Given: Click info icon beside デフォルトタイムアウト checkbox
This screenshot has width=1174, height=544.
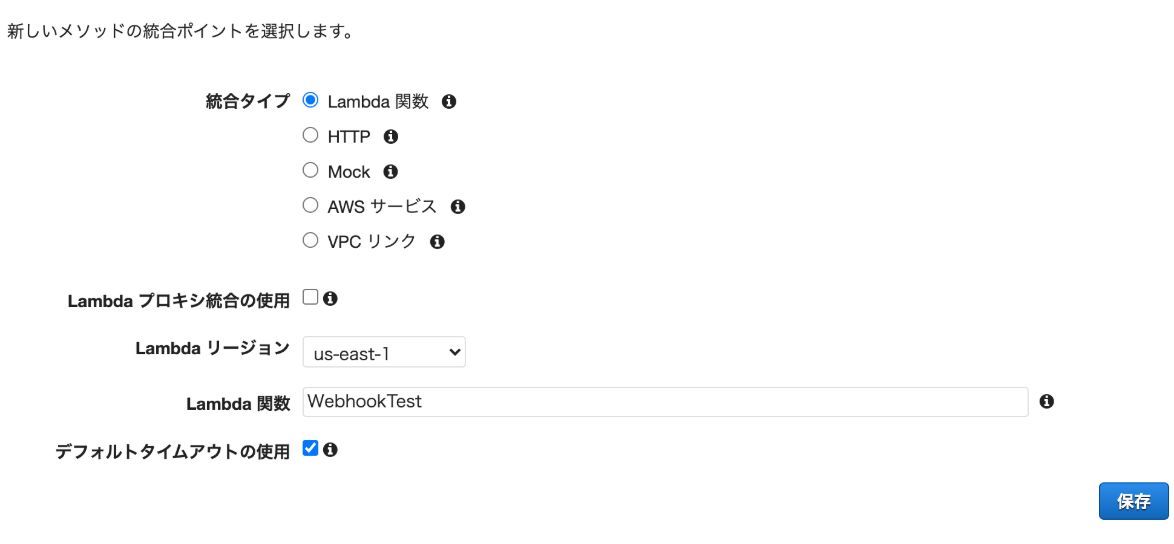Looking at the screenshot, I should click(x=329, y=450).
